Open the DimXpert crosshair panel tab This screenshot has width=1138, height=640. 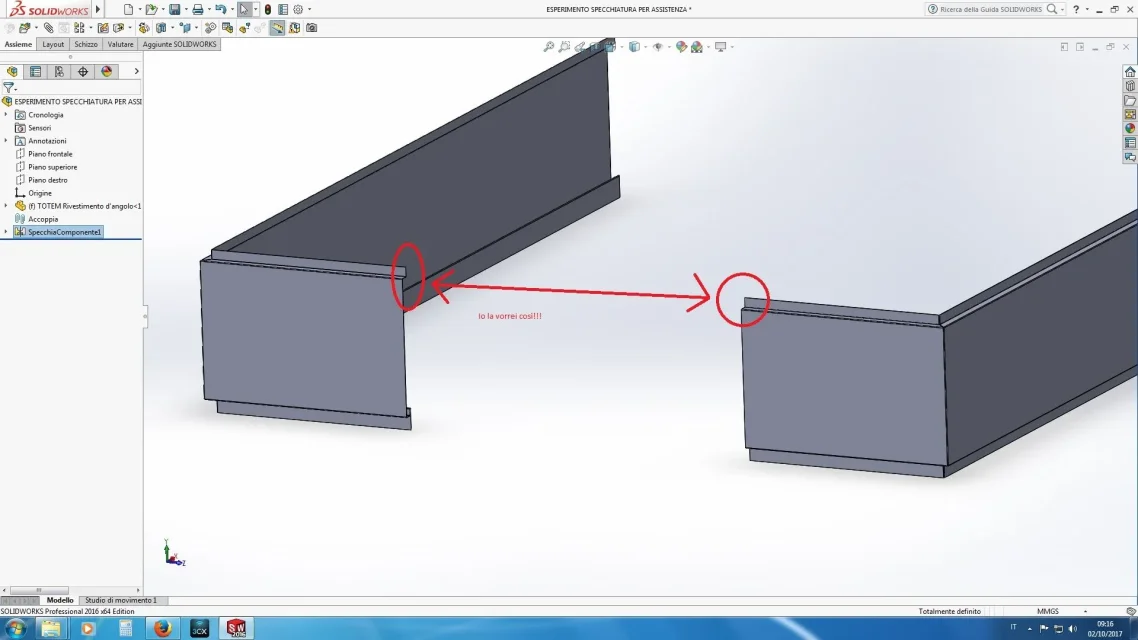(x=83, y=71)
